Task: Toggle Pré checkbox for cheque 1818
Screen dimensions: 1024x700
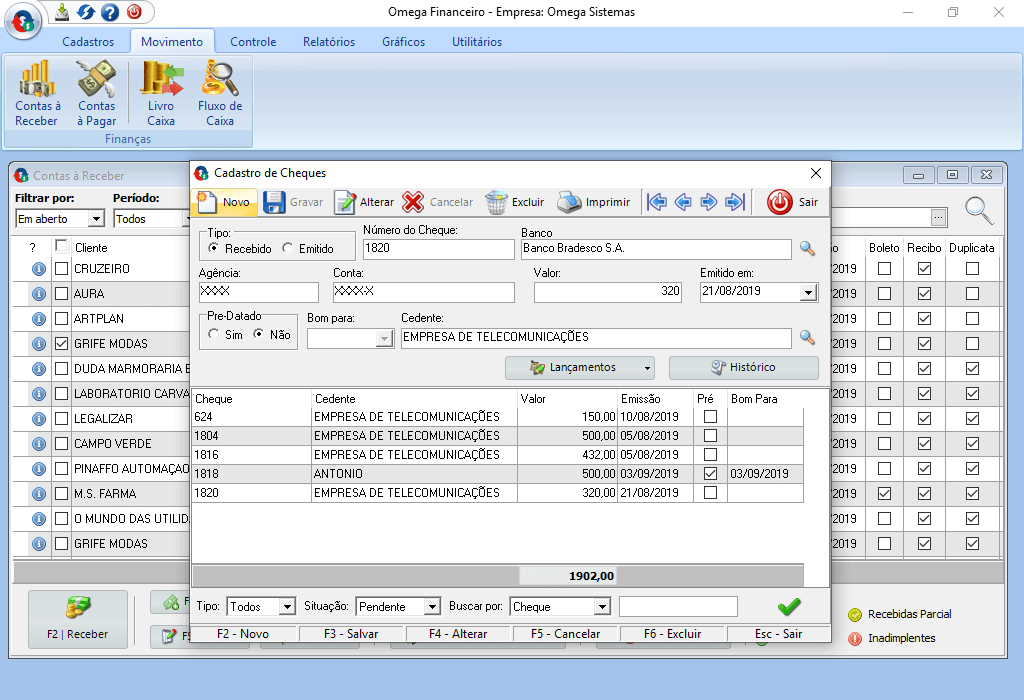Action: click(x=710, y=474)
